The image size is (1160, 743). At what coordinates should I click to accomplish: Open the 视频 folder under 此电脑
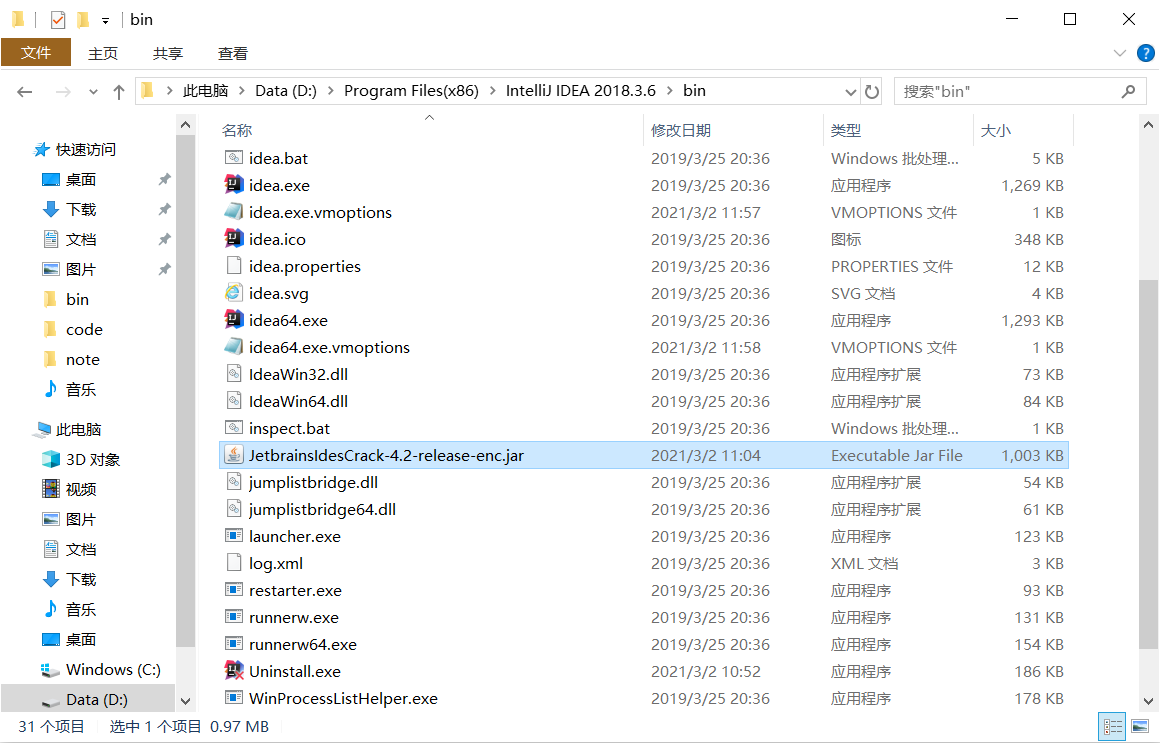81,489
